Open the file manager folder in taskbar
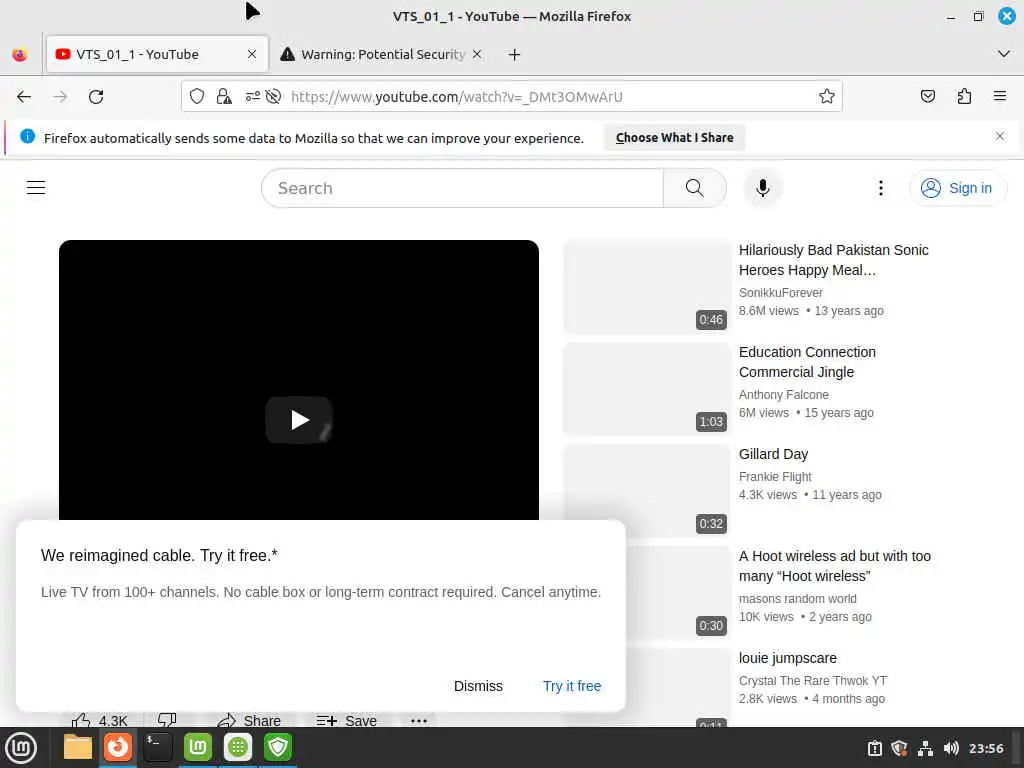 click(x=78, y=747)
